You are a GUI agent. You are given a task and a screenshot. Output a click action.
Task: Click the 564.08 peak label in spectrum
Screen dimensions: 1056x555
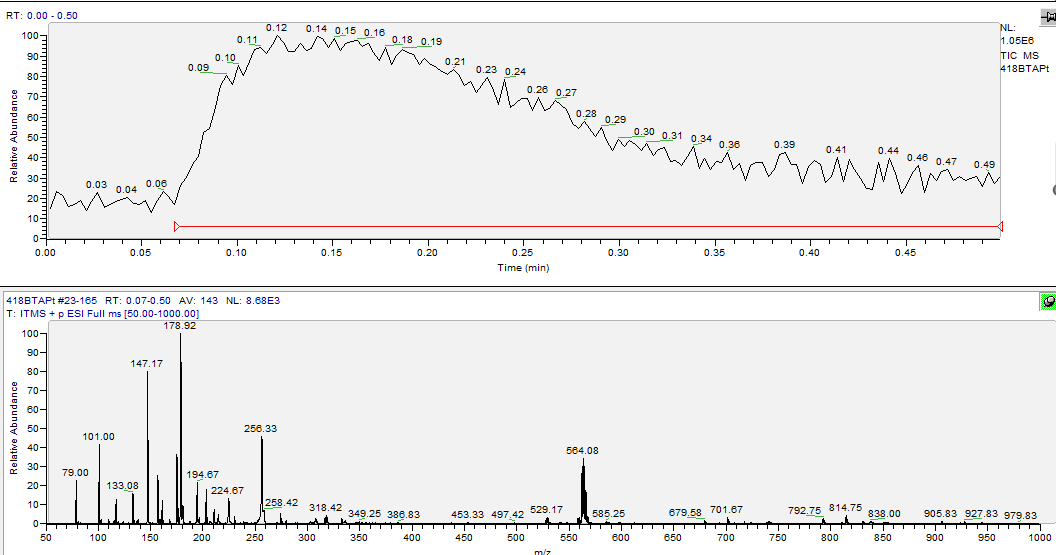(582, 450)
